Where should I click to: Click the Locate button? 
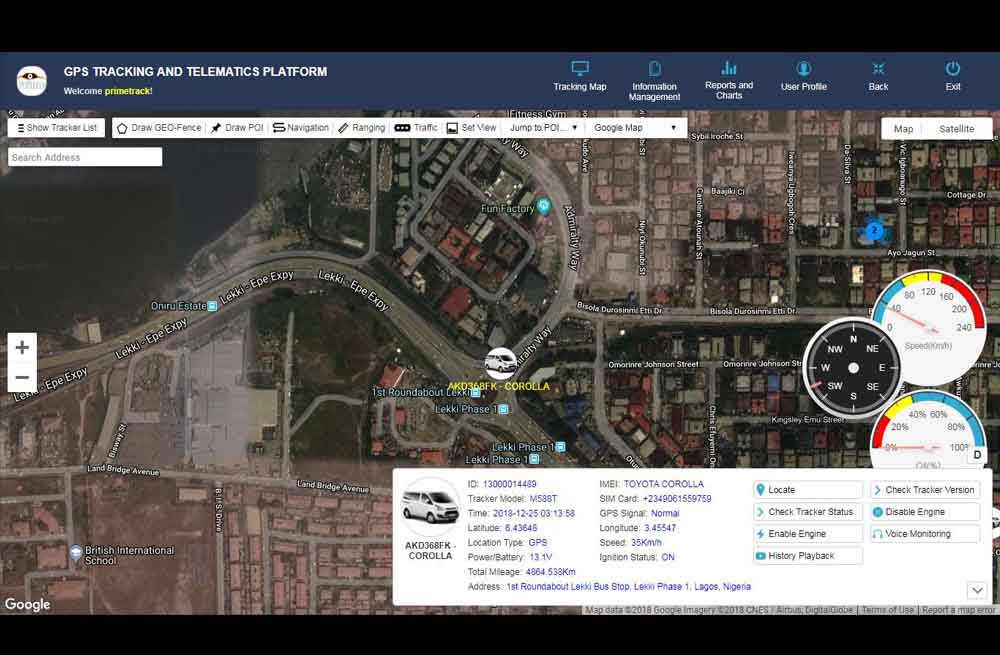[x=807, y=490]
